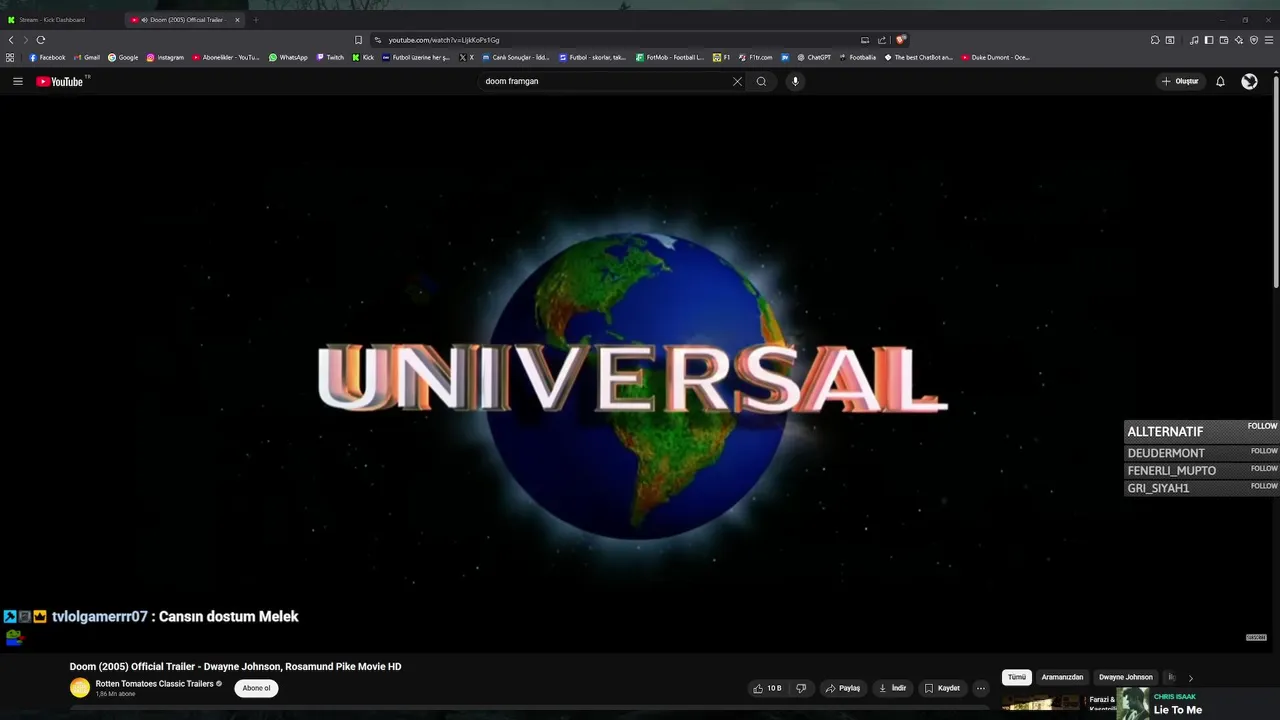Open the Leo AI sparkle icon

point(1239,40)
